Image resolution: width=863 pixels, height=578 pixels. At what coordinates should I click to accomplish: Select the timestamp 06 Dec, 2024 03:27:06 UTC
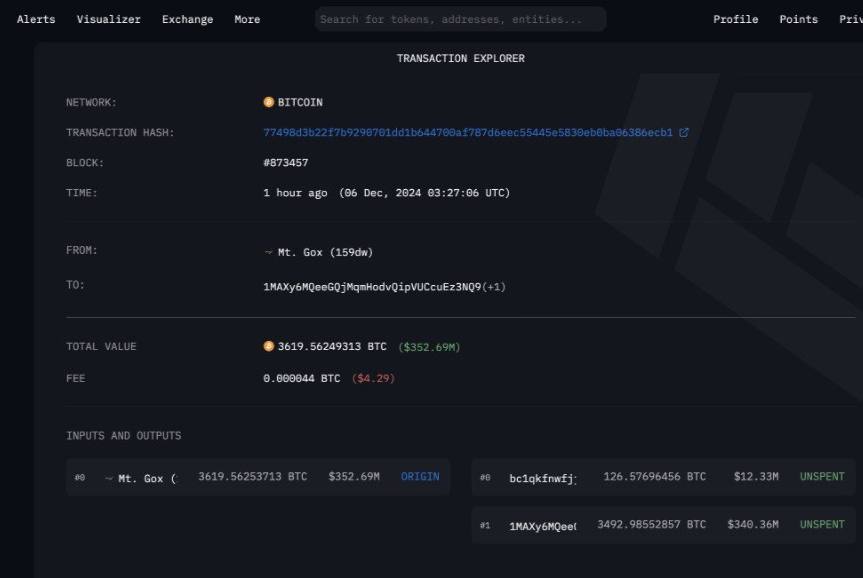click(424, 193)
